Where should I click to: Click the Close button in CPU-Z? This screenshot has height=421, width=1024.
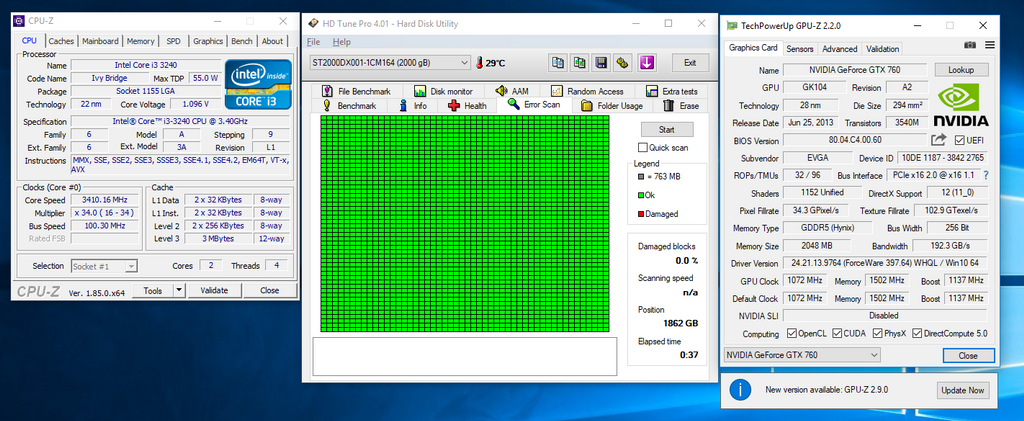269,290
